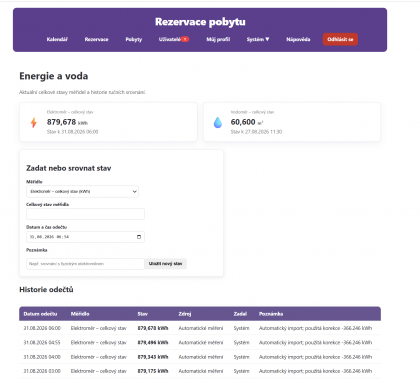The width and height of the screenshot is (420, 383).
Task: Click the note in the 03:00 row
Action: pyautogui.click(x=315, y=371)
